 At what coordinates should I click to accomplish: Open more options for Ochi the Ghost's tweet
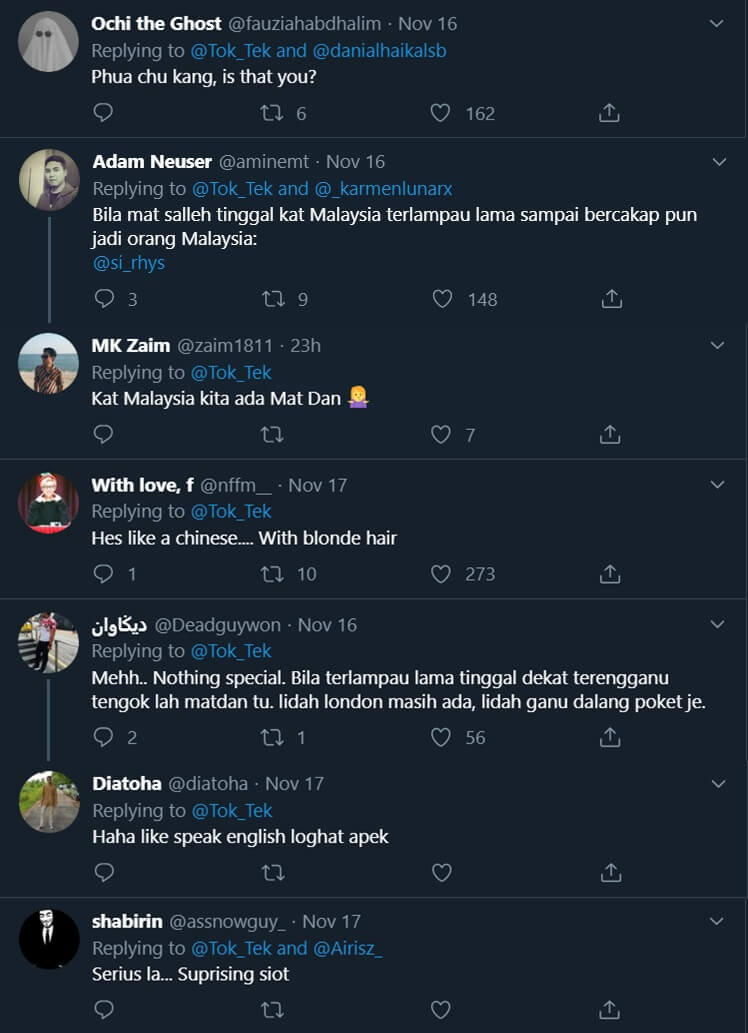tap(717, 23)
